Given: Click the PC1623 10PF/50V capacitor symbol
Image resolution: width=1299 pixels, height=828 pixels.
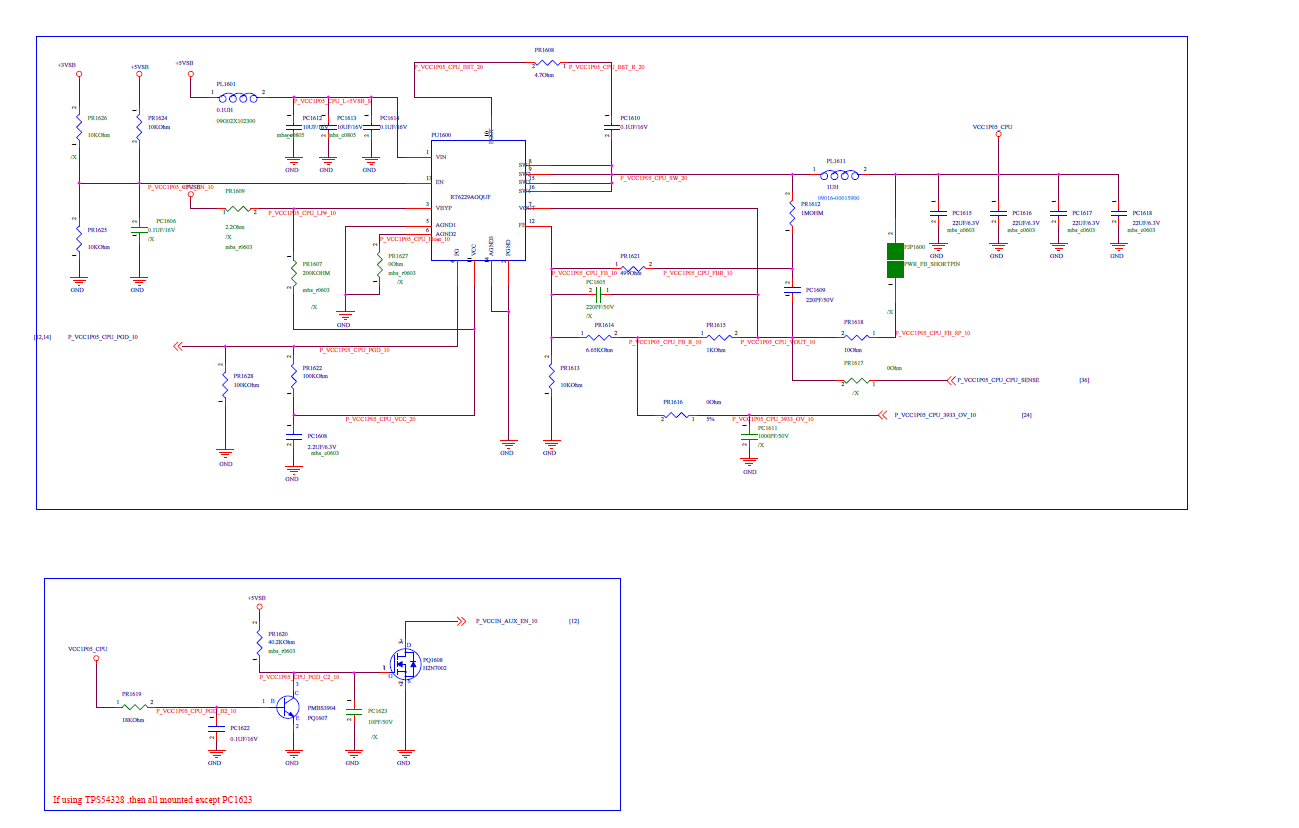Looking at the screenshot, I should click(352, 716).
